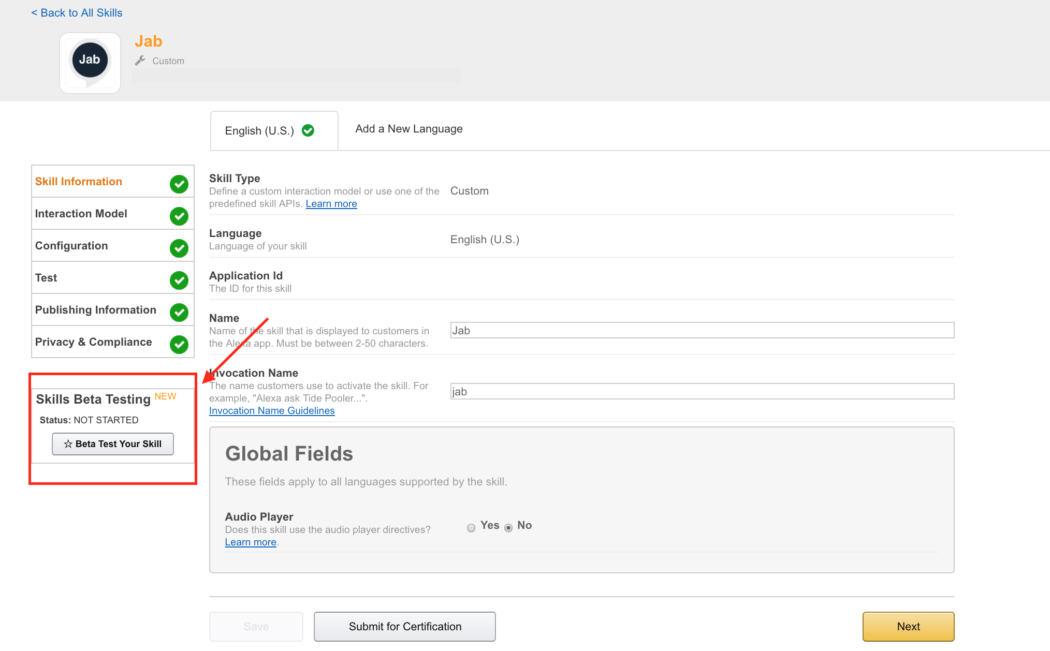Click the Custom skill type value
Viewport: 1050px width, 651px height.
point(469,191)
